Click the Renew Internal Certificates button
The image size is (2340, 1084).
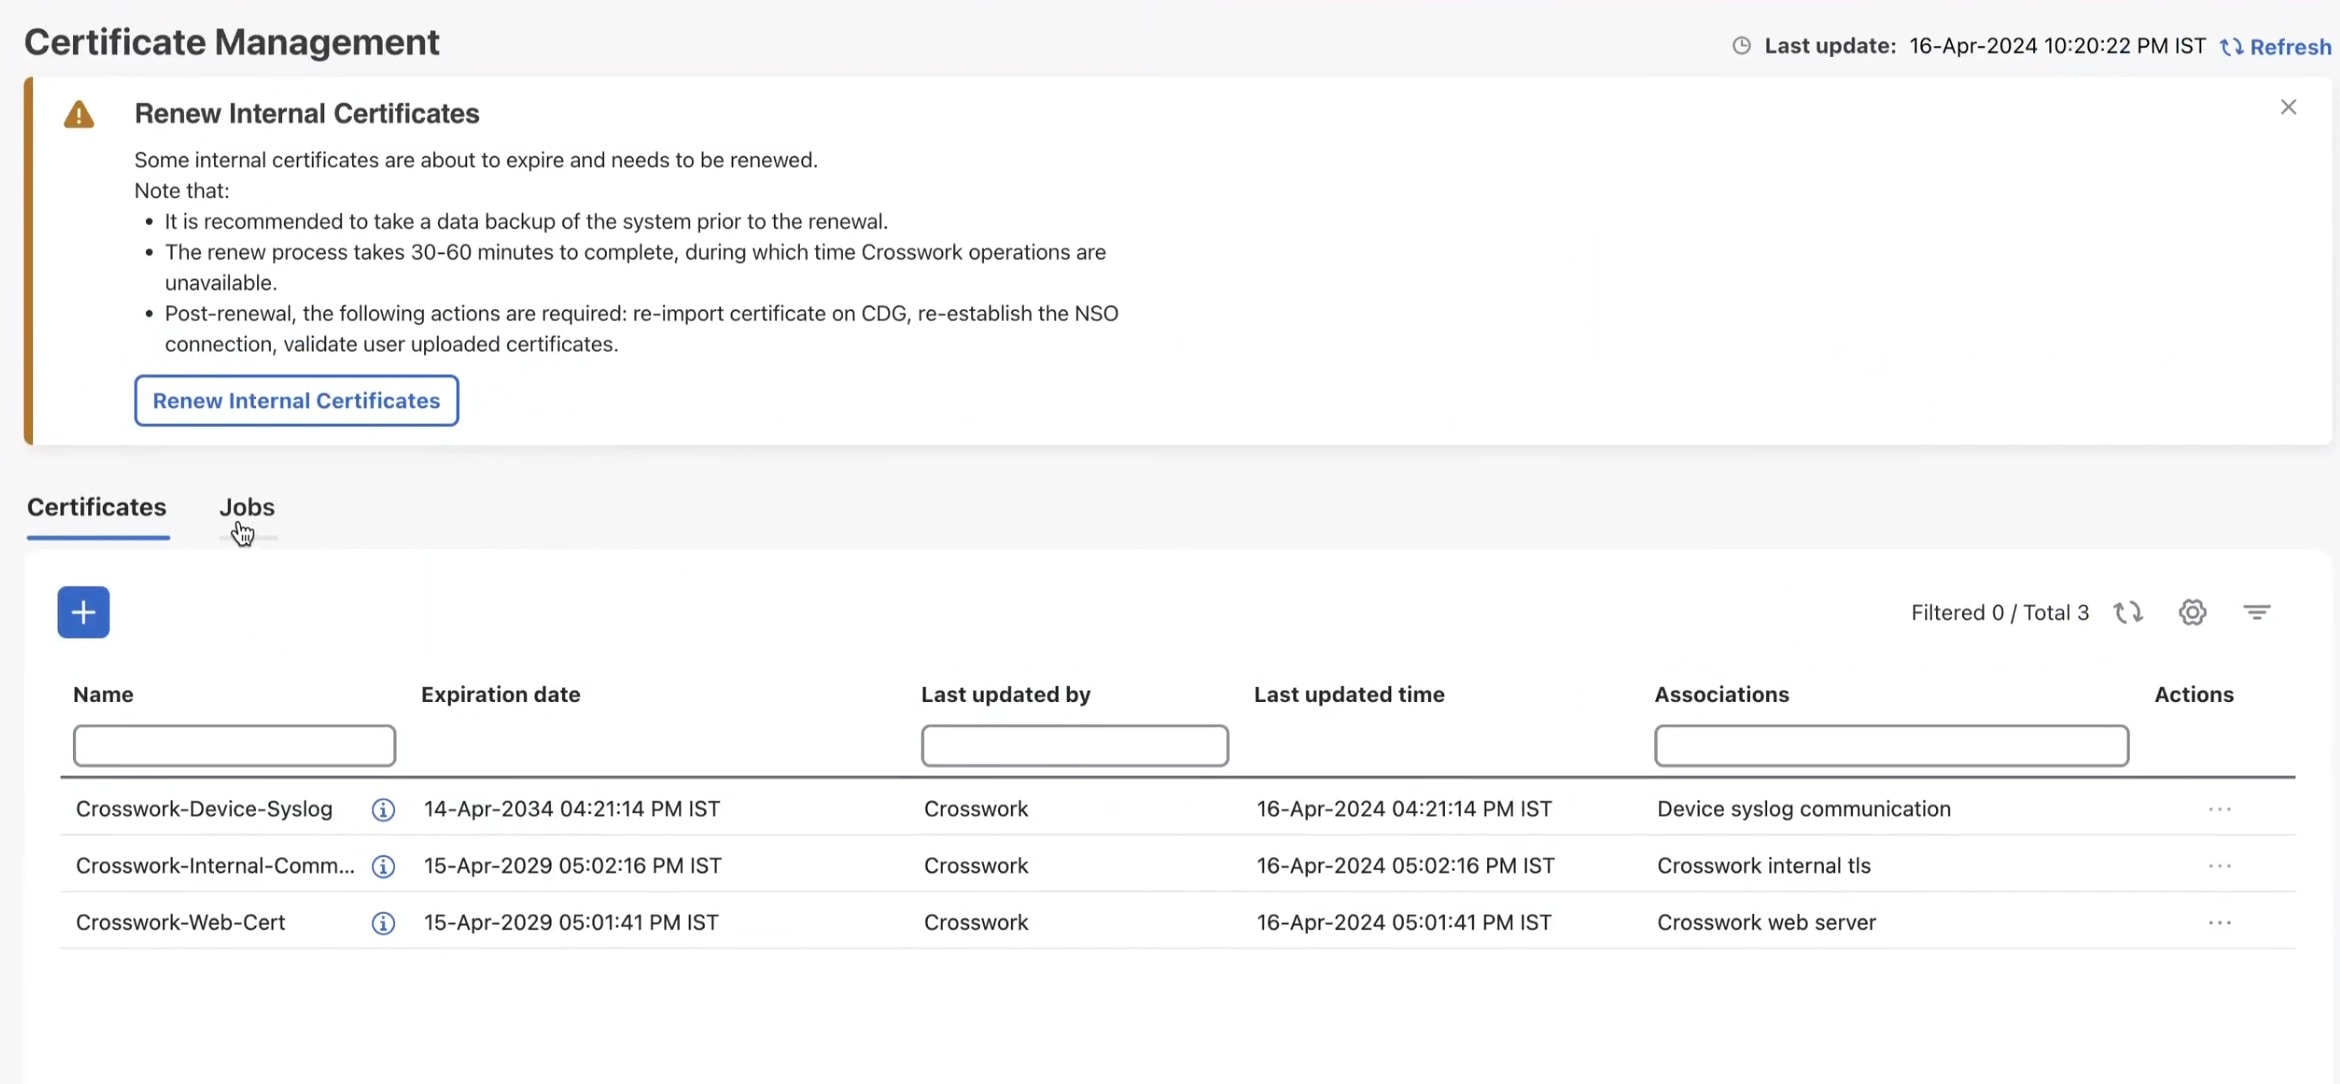point(296,400)
